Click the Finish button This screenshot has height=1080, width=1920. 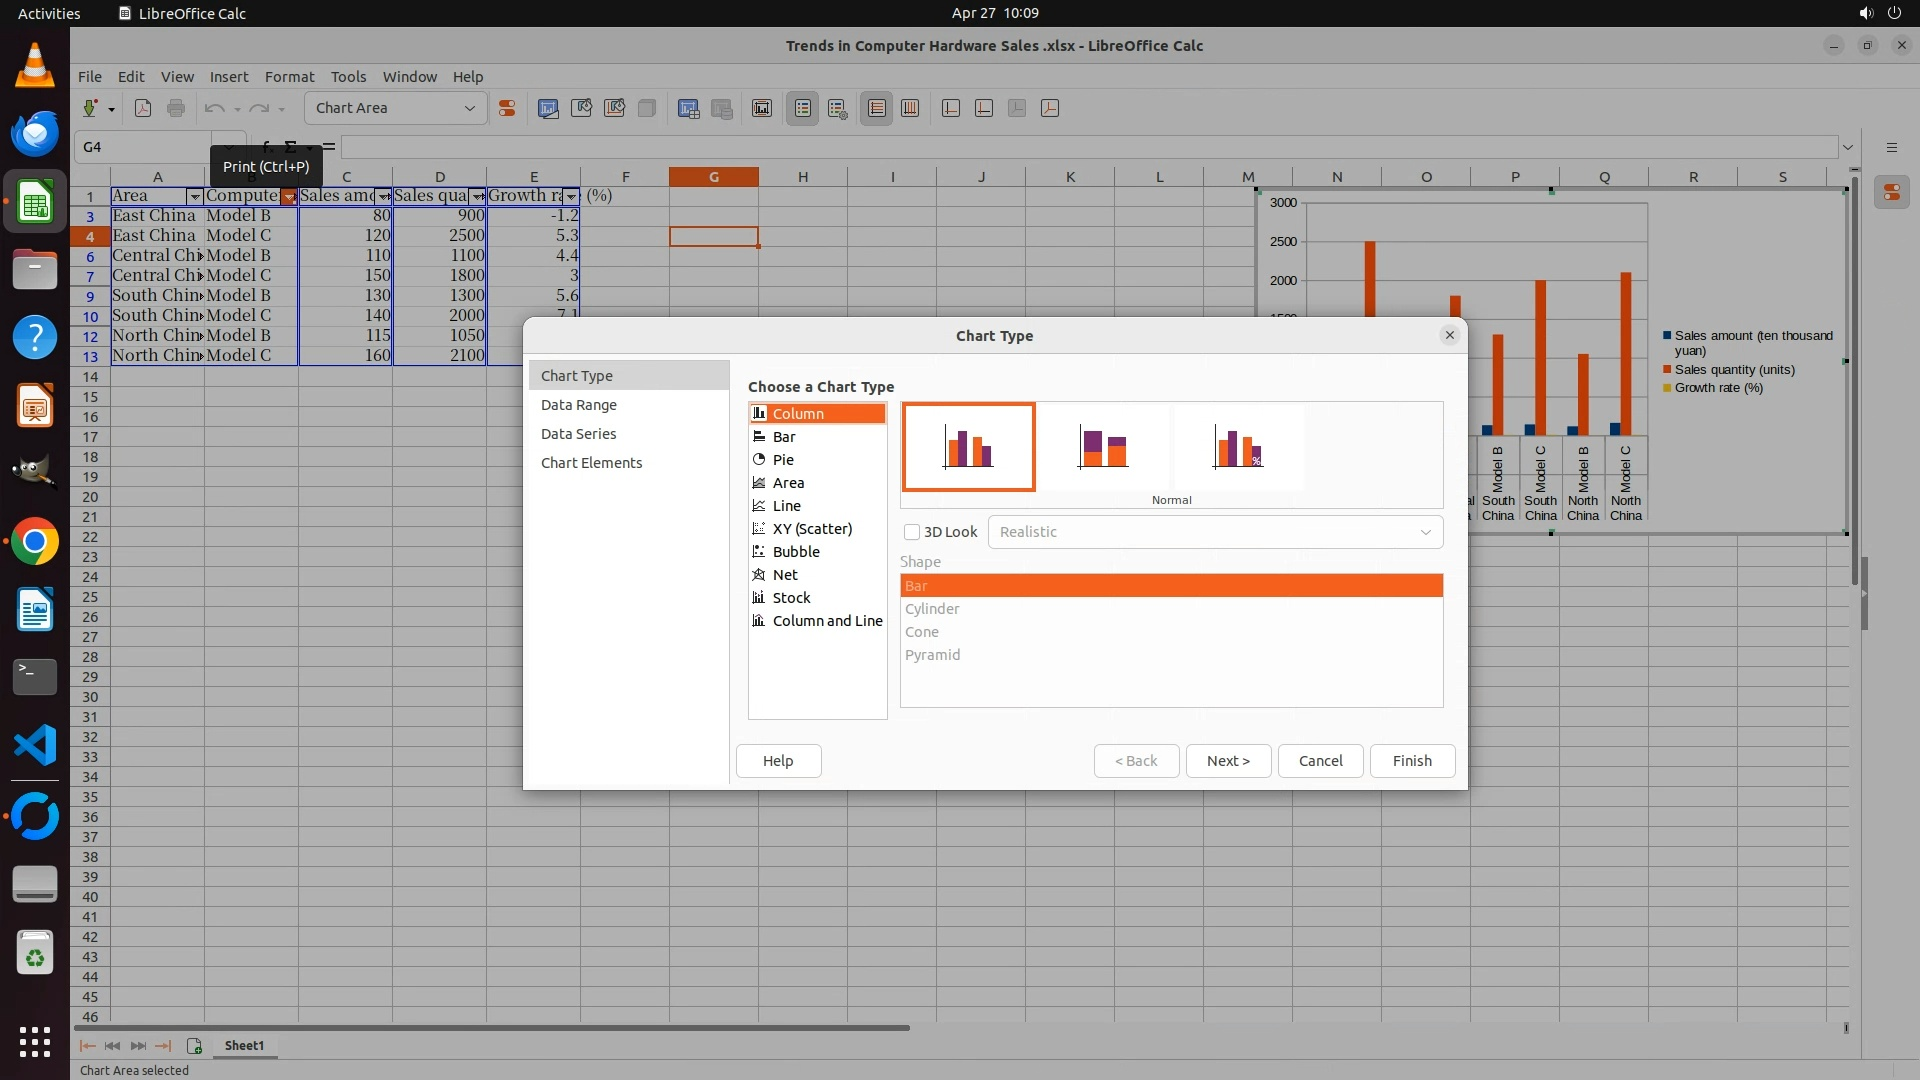[x=1411, y=761]
